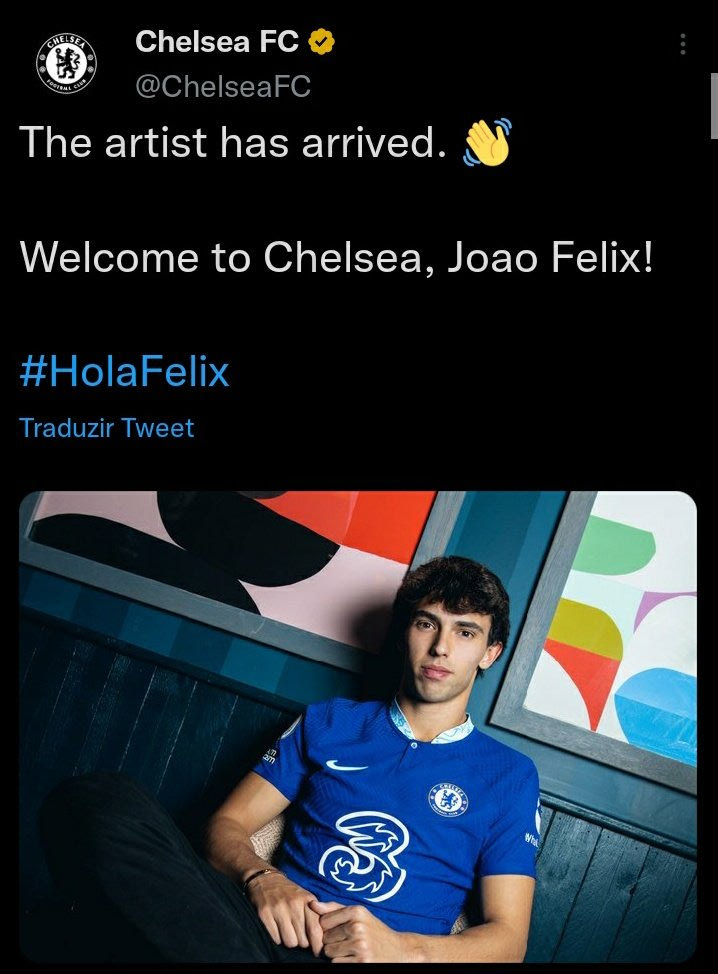Click the "Welcome to Chelsea, Joao Felix!" line

pyautogui.click(x=337, y=257)
